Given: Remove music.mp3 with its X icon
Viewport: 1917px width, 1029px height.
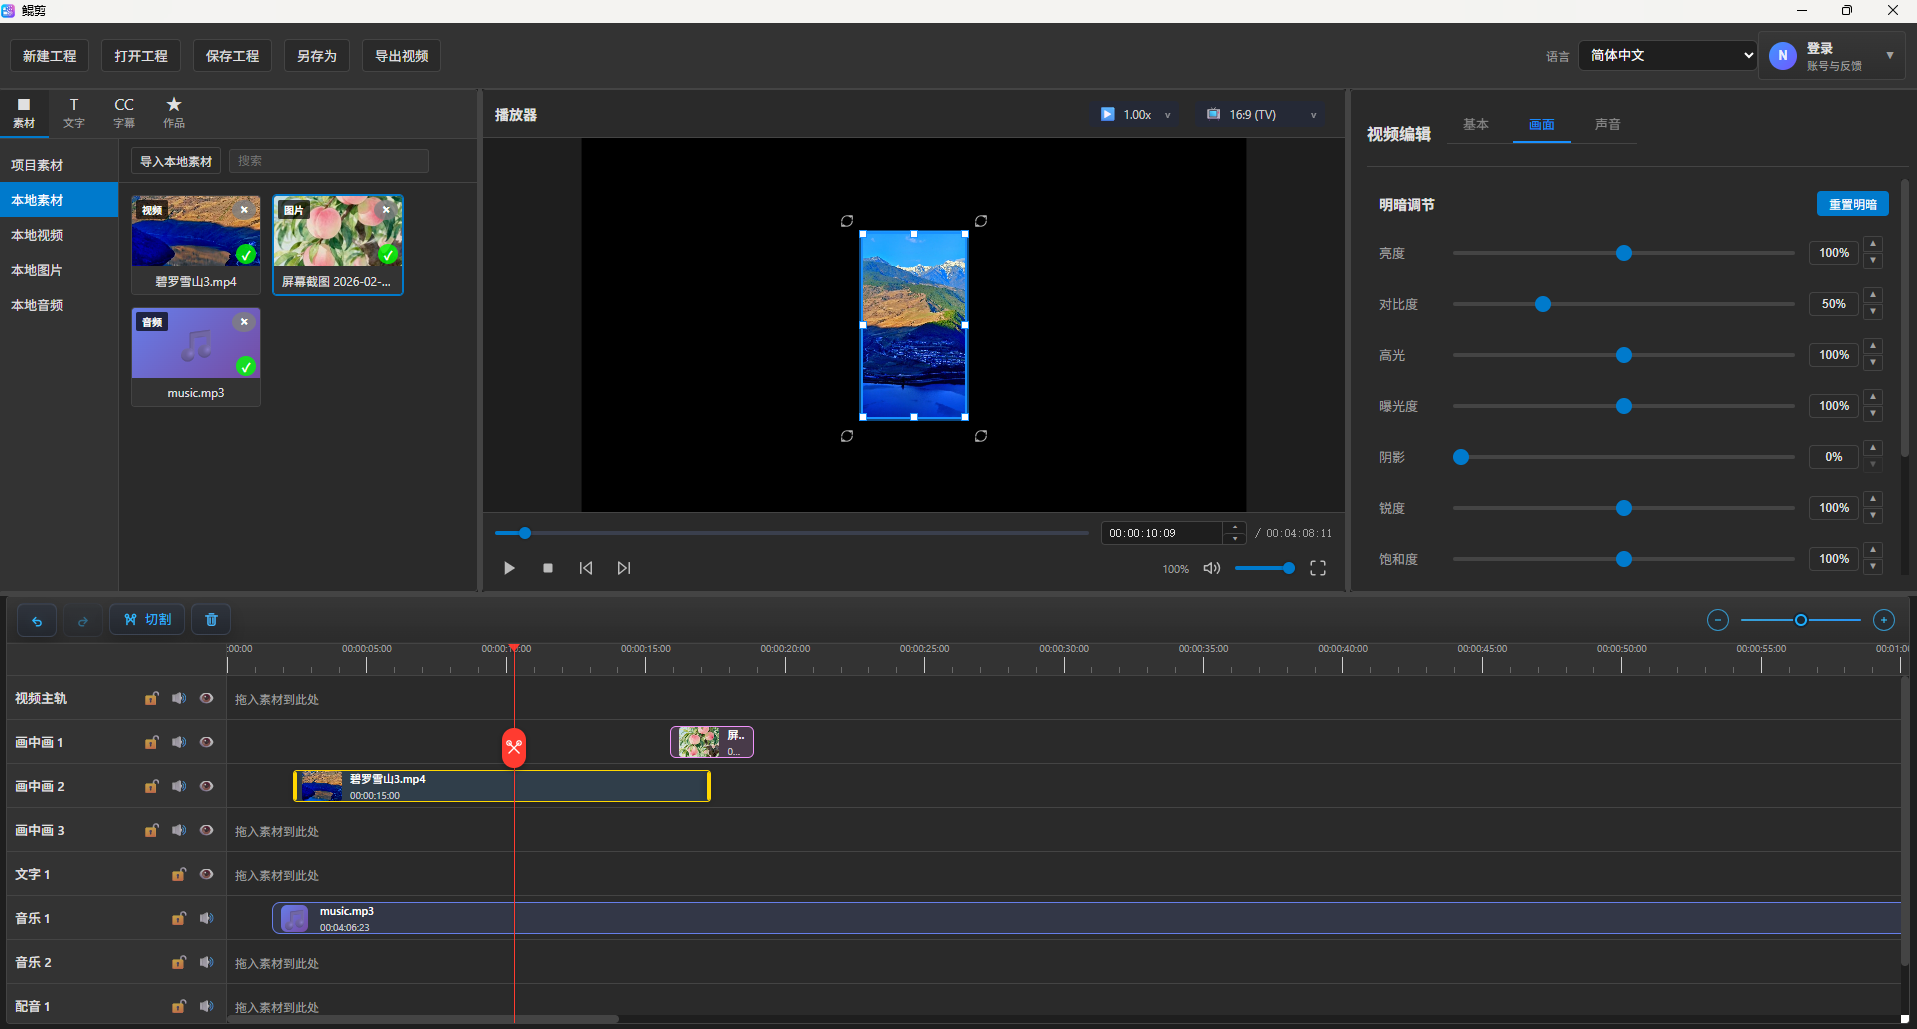Looking at the screenshot, I should 244,322.
